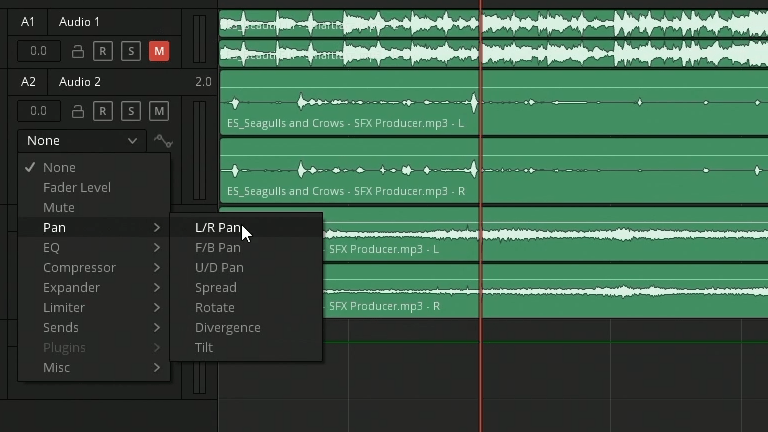Select L/R Pan option
The width and height of the screenshot is (768, 432).
(x=246, y=228)
